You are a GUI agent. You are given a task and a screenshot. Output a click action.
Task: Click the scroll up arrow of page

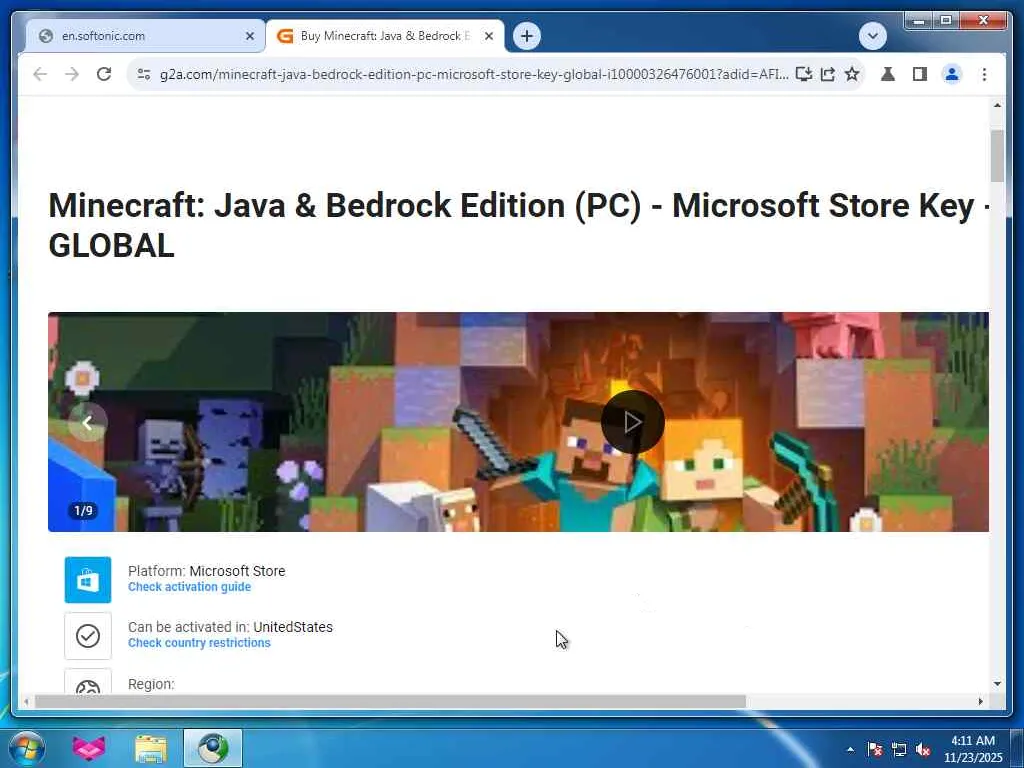997,105
